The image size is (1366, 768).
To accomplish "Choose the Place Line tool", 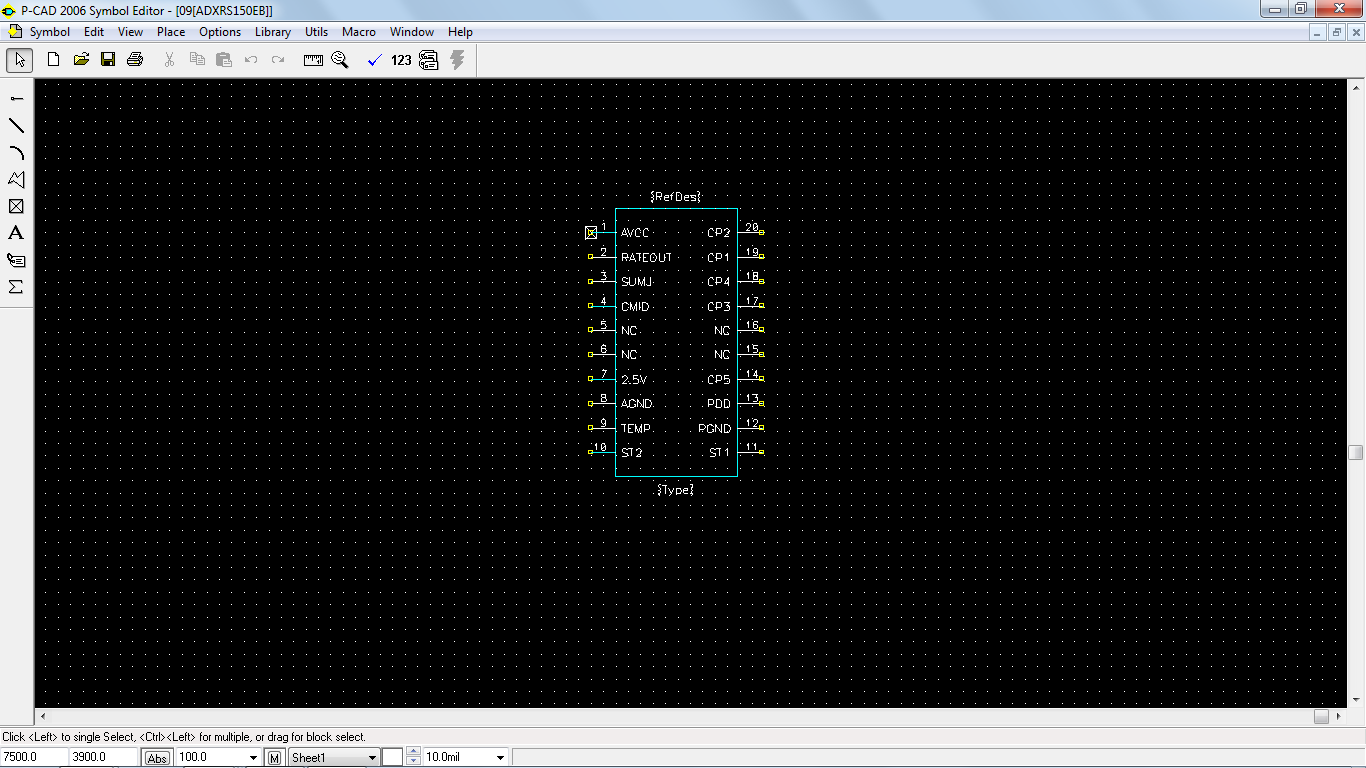I will click(x=16, y=125).
